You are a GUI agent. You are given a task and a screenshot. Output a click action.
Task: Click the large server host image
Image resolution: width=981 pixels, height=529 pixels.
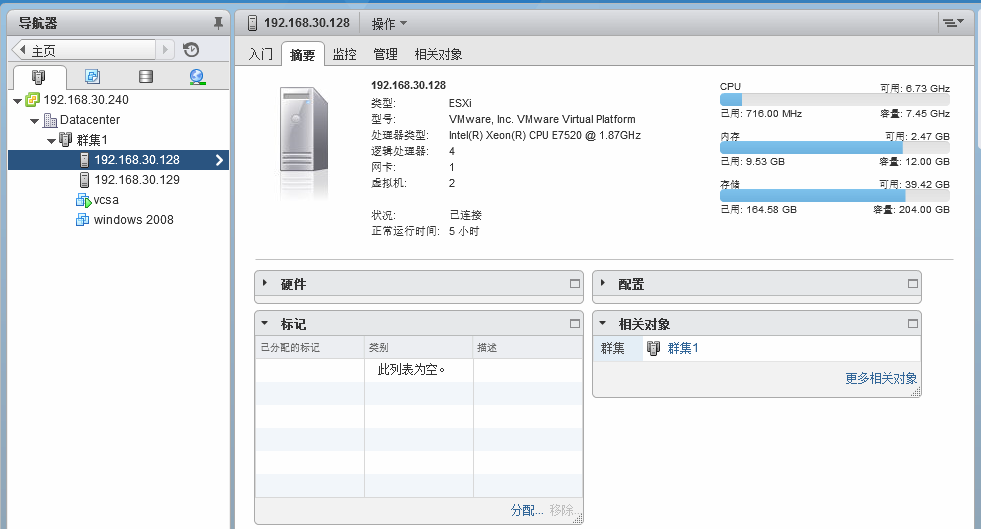coord(303,131)
